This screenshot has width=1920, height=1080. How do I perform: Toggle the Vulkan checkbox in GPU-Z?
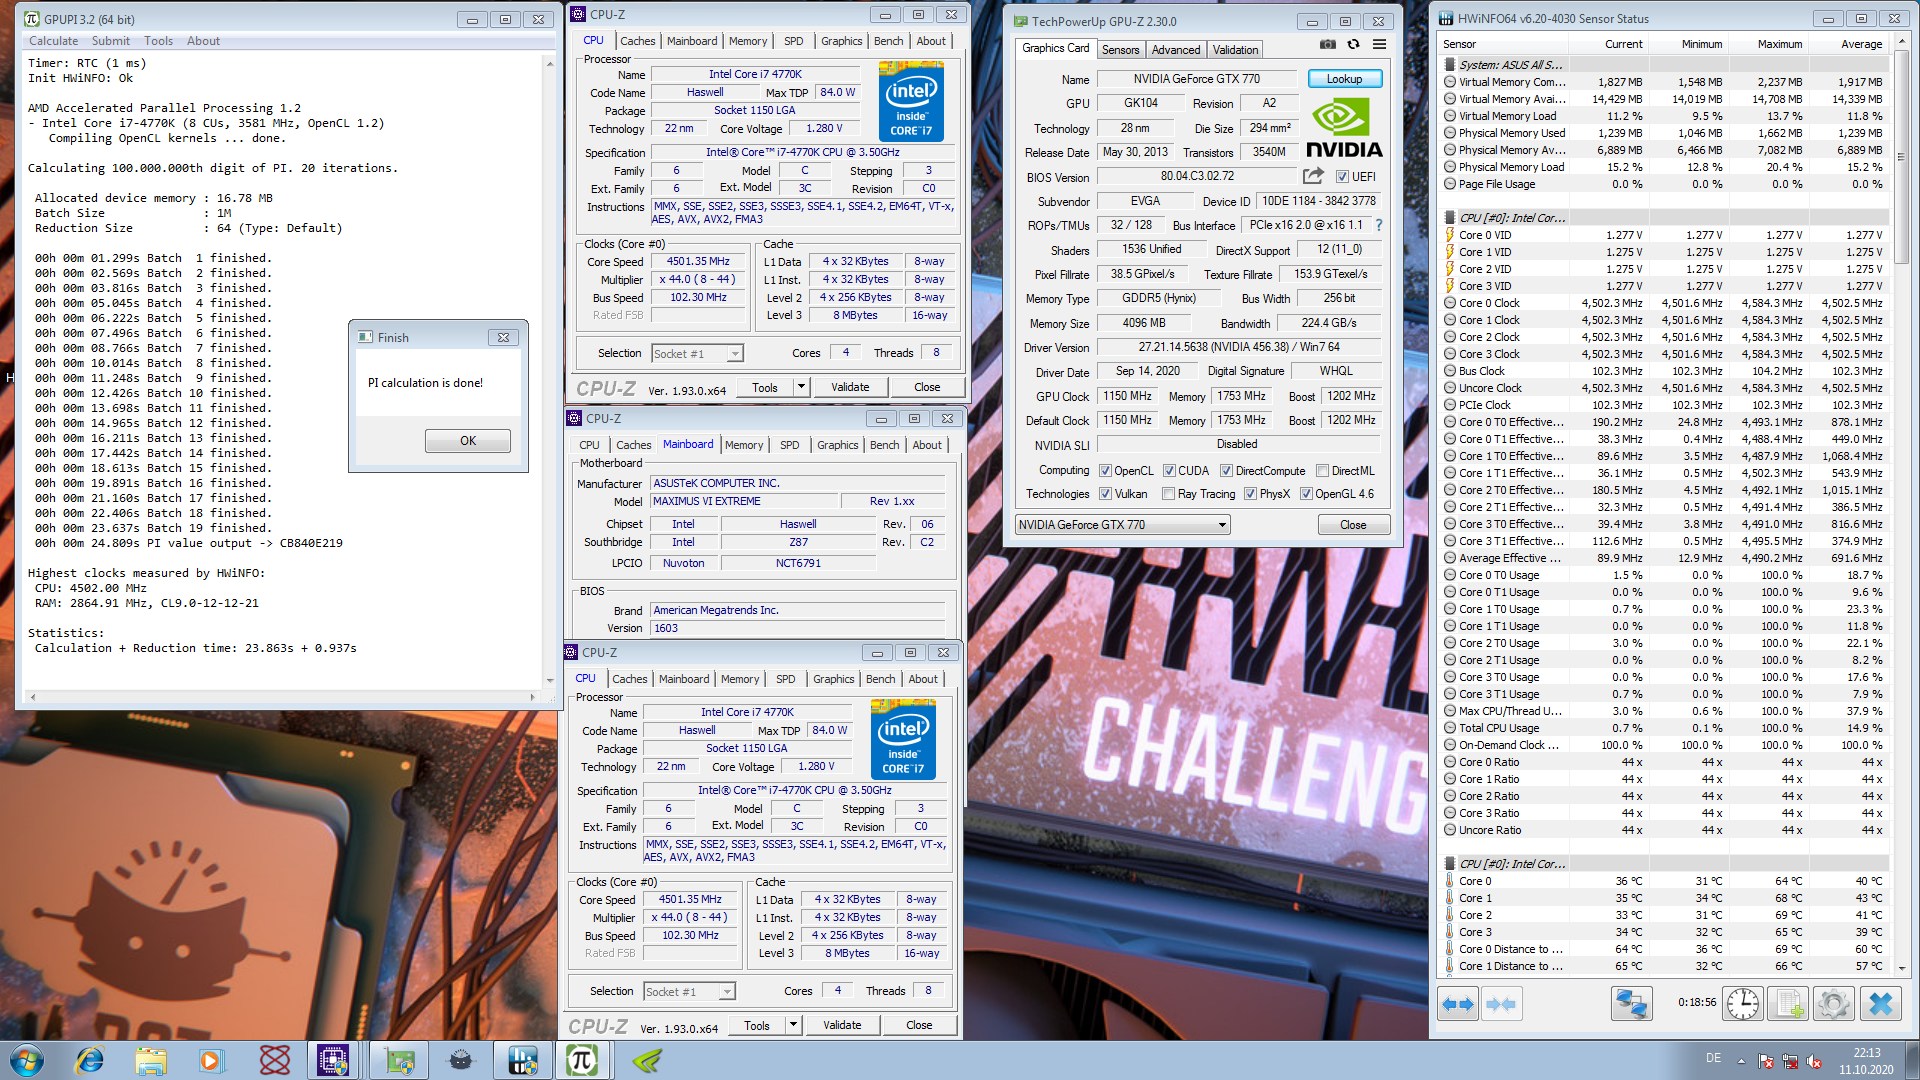[x=1105, y=494]
